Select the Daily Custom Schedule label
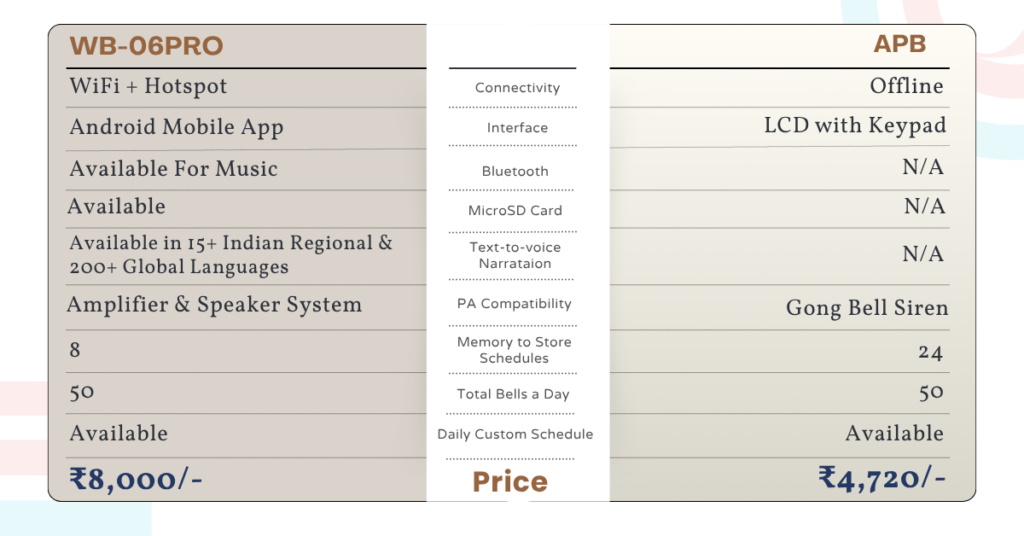The height and width of the screenshot is (536, 1024). (515, 434)
